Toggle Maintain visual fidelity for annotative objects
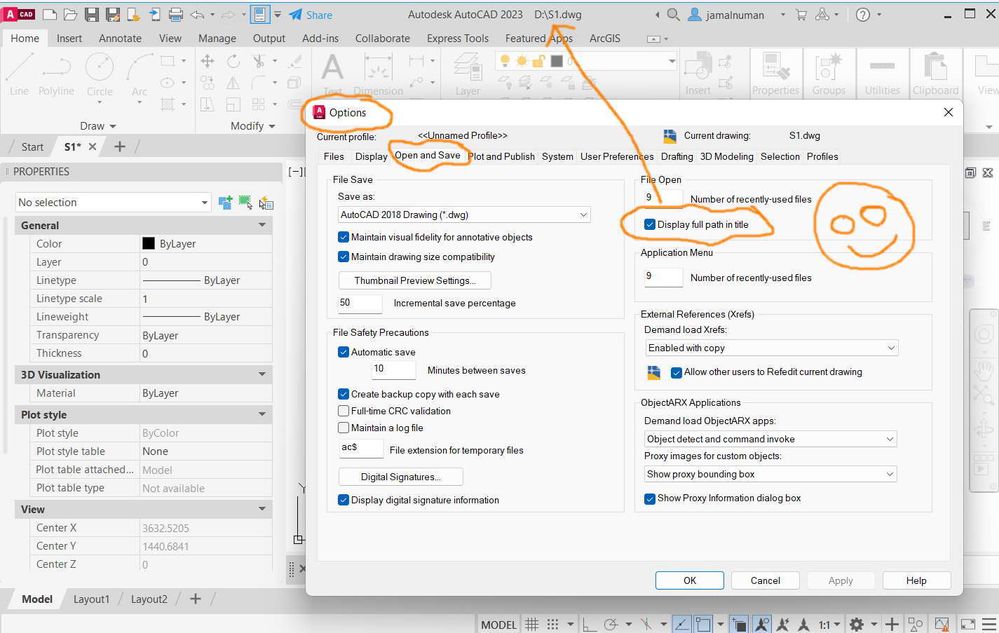The height and width of the screenshot is (633, 999). pos(343,237)
